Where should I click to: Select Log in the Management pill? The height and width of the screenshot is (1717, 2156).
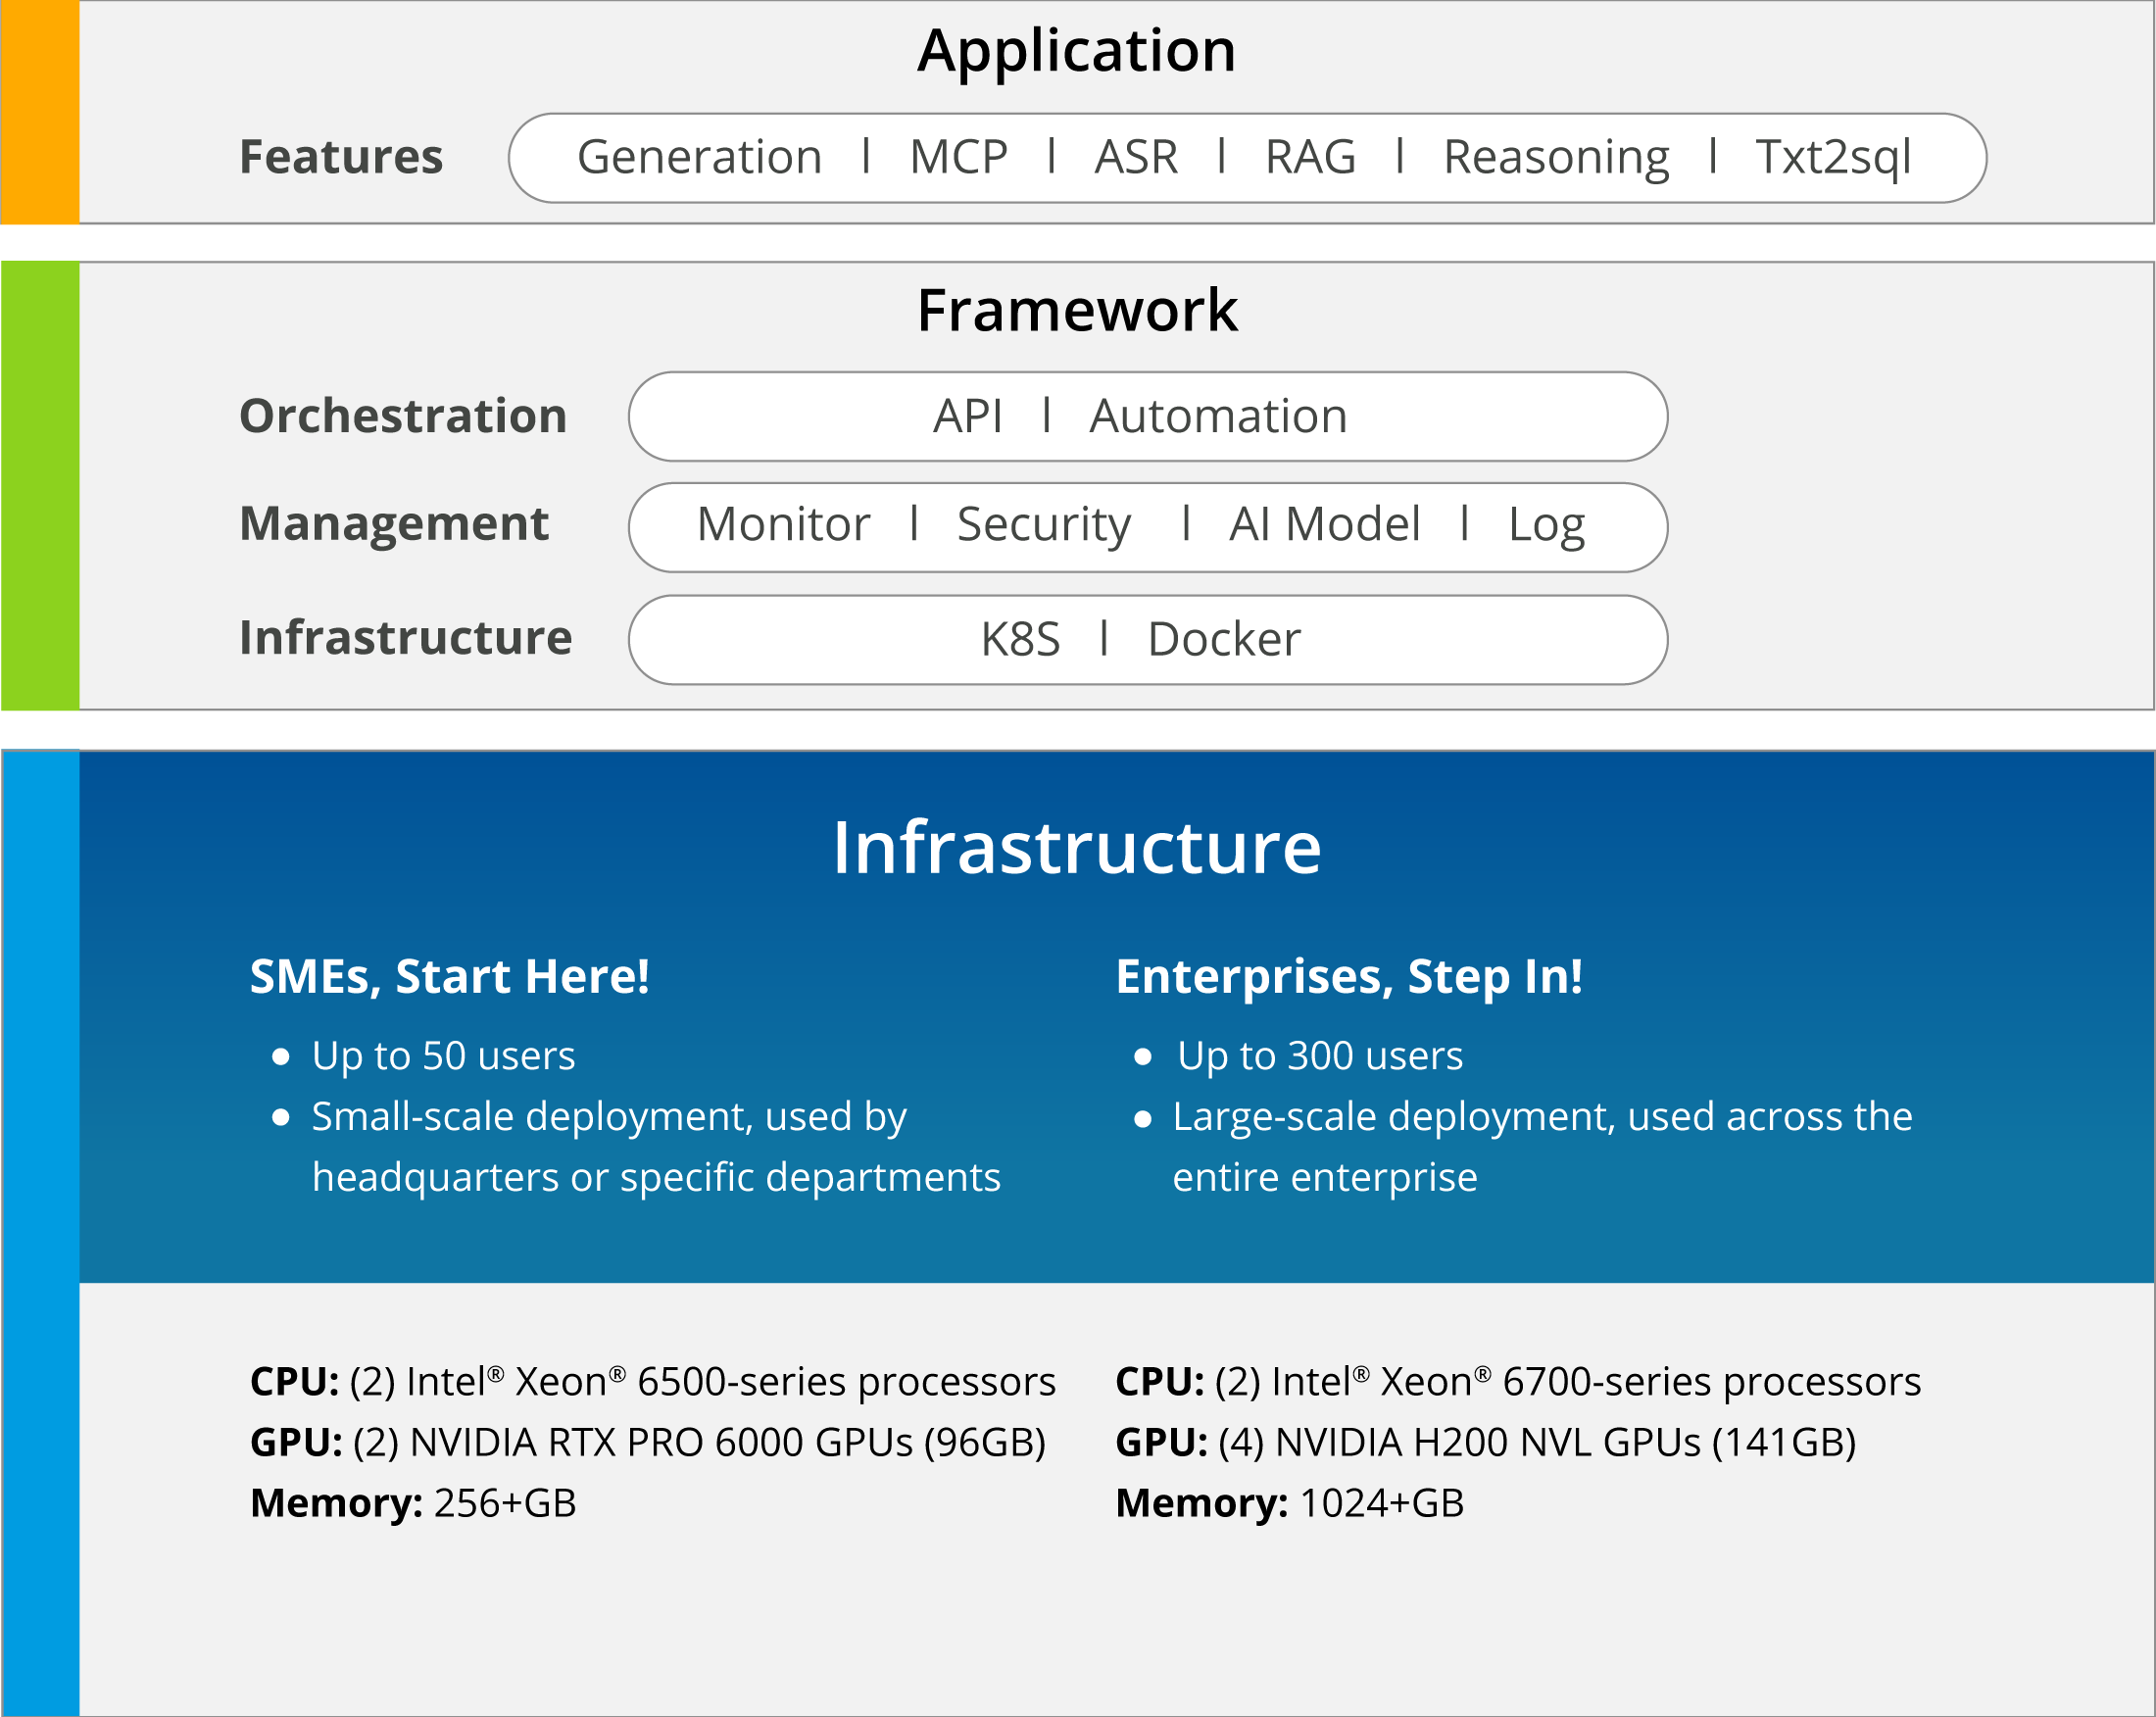coord(1546,527)
